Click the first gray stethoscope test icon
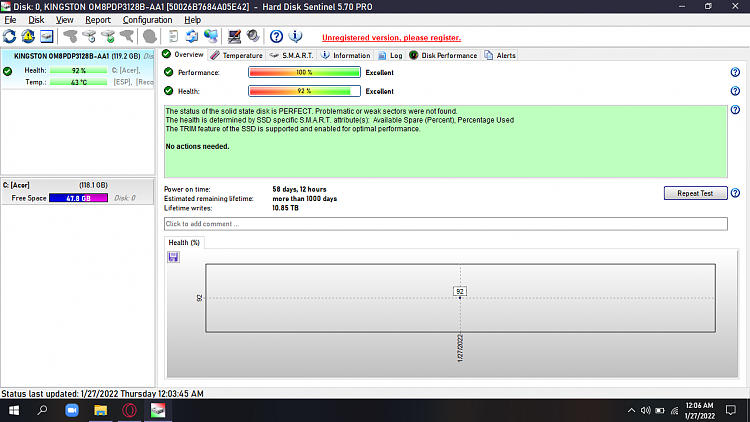 pyautogui.click(x=71, y=36)
